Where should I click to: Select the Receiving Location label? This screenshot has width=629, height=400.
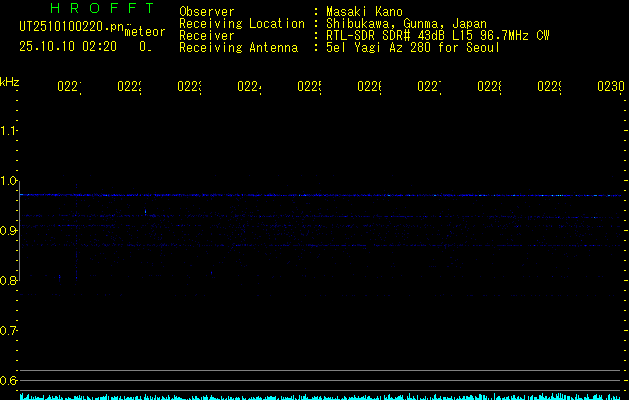pos(242,23)
